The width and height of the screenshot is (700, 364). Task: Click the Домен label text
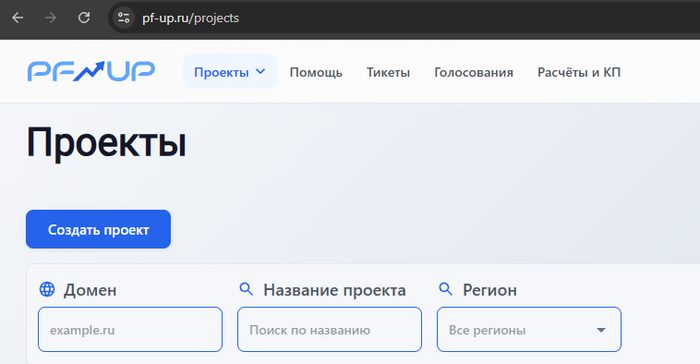(x=90, y=290)
